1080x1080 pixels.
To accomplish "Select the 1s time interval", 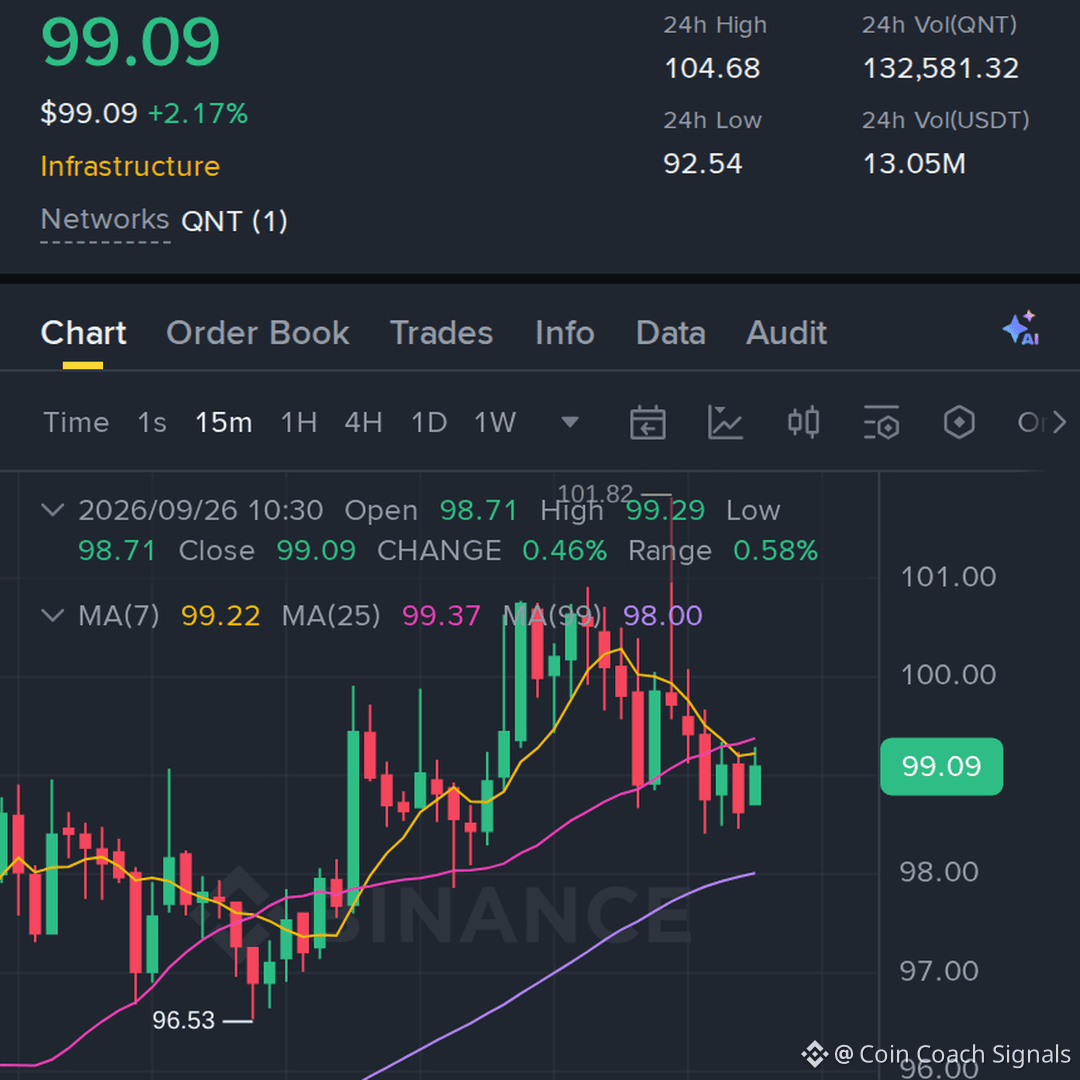I will click(152, 422).
